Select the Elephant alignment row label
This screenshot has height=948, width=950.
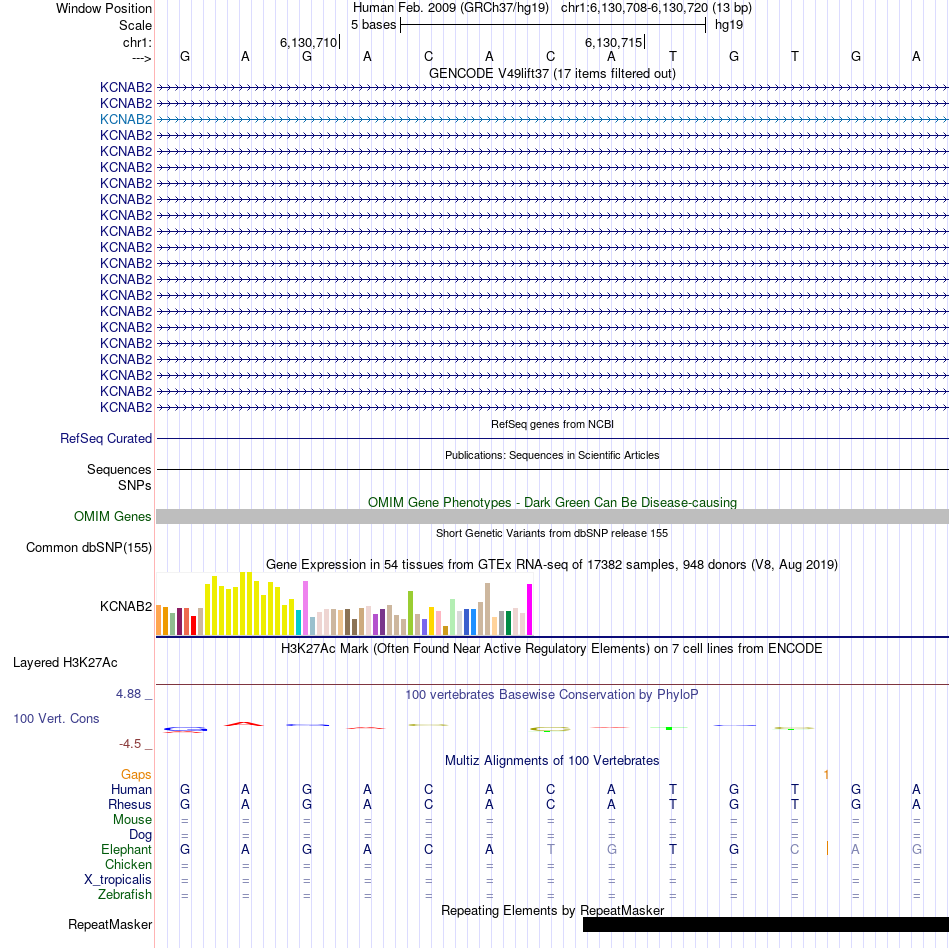click(127, 849)
